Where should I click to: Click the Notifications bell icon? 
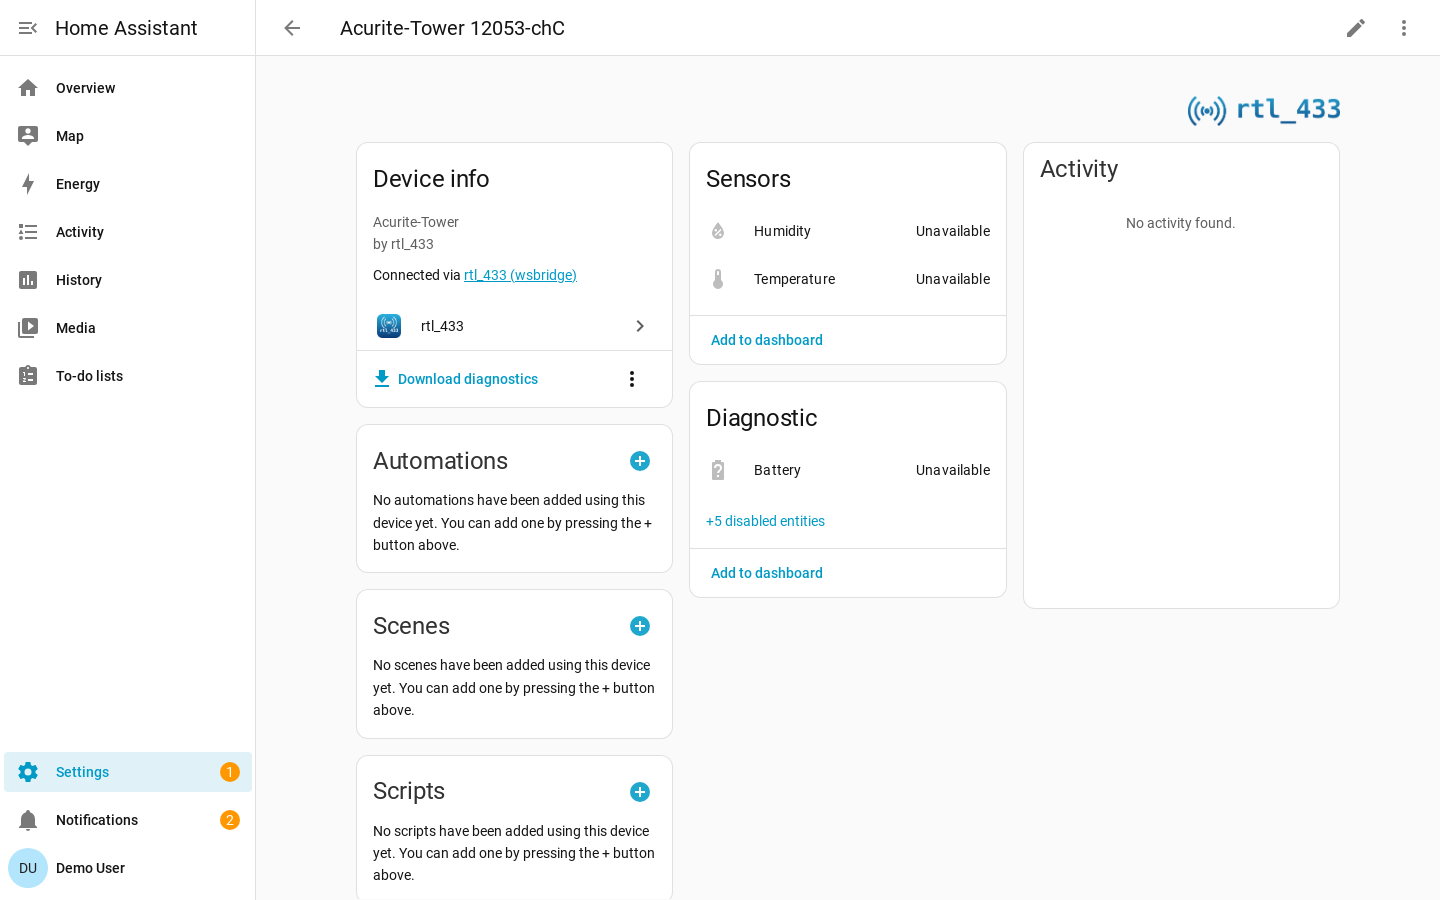(x=28, y=820)
